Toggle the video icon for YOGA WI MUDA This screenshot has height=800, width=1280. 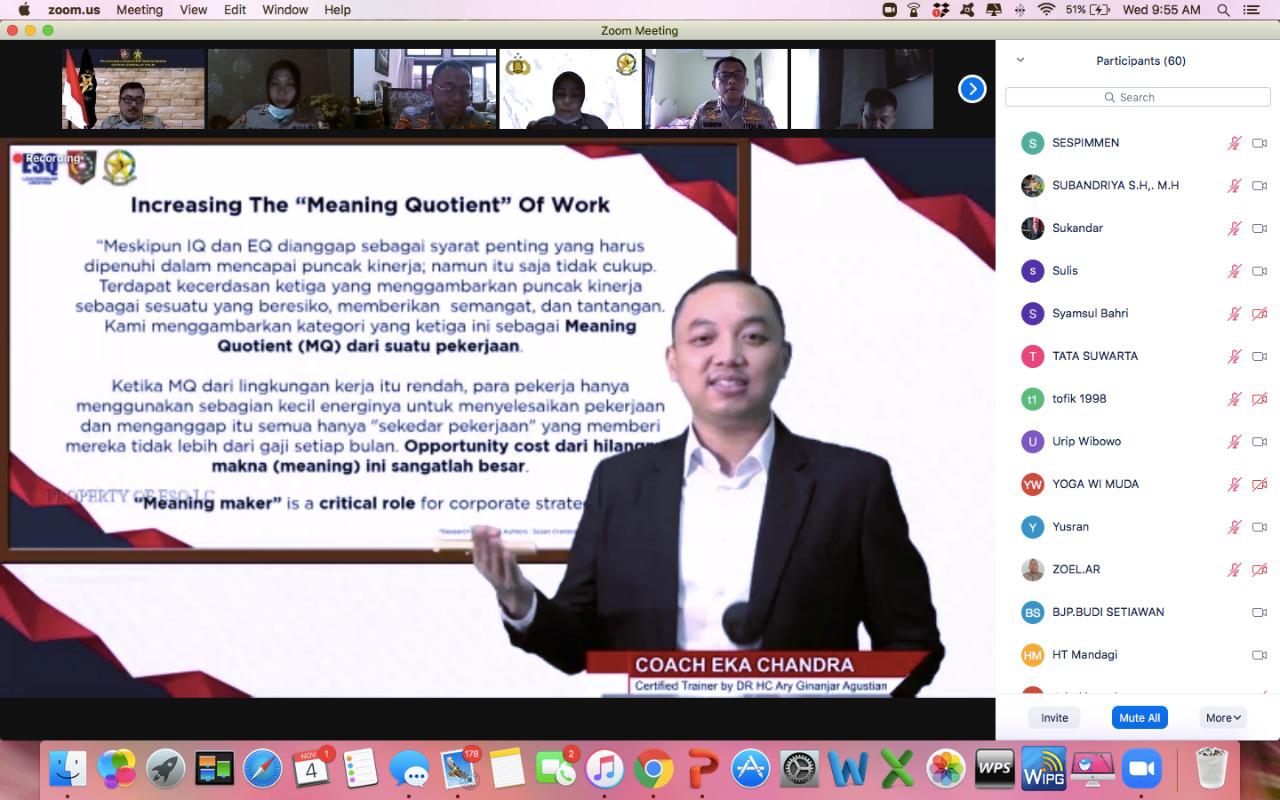(1259, 484)
